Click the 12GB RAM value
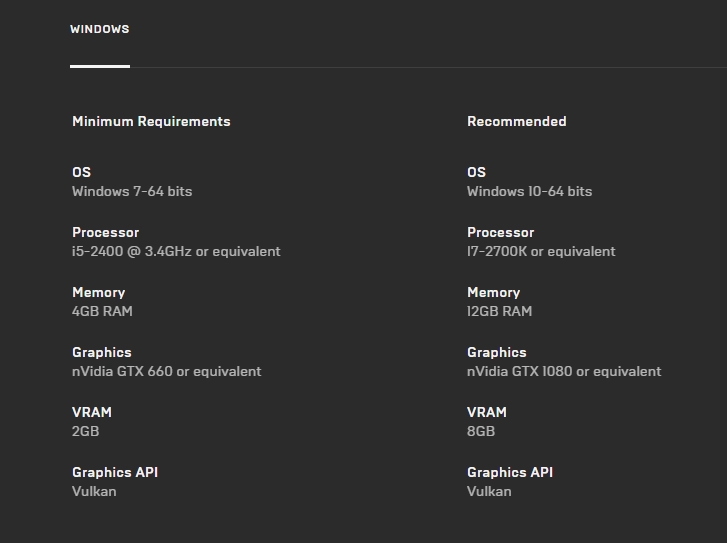 pyautogui.click(x=499, y=311)
